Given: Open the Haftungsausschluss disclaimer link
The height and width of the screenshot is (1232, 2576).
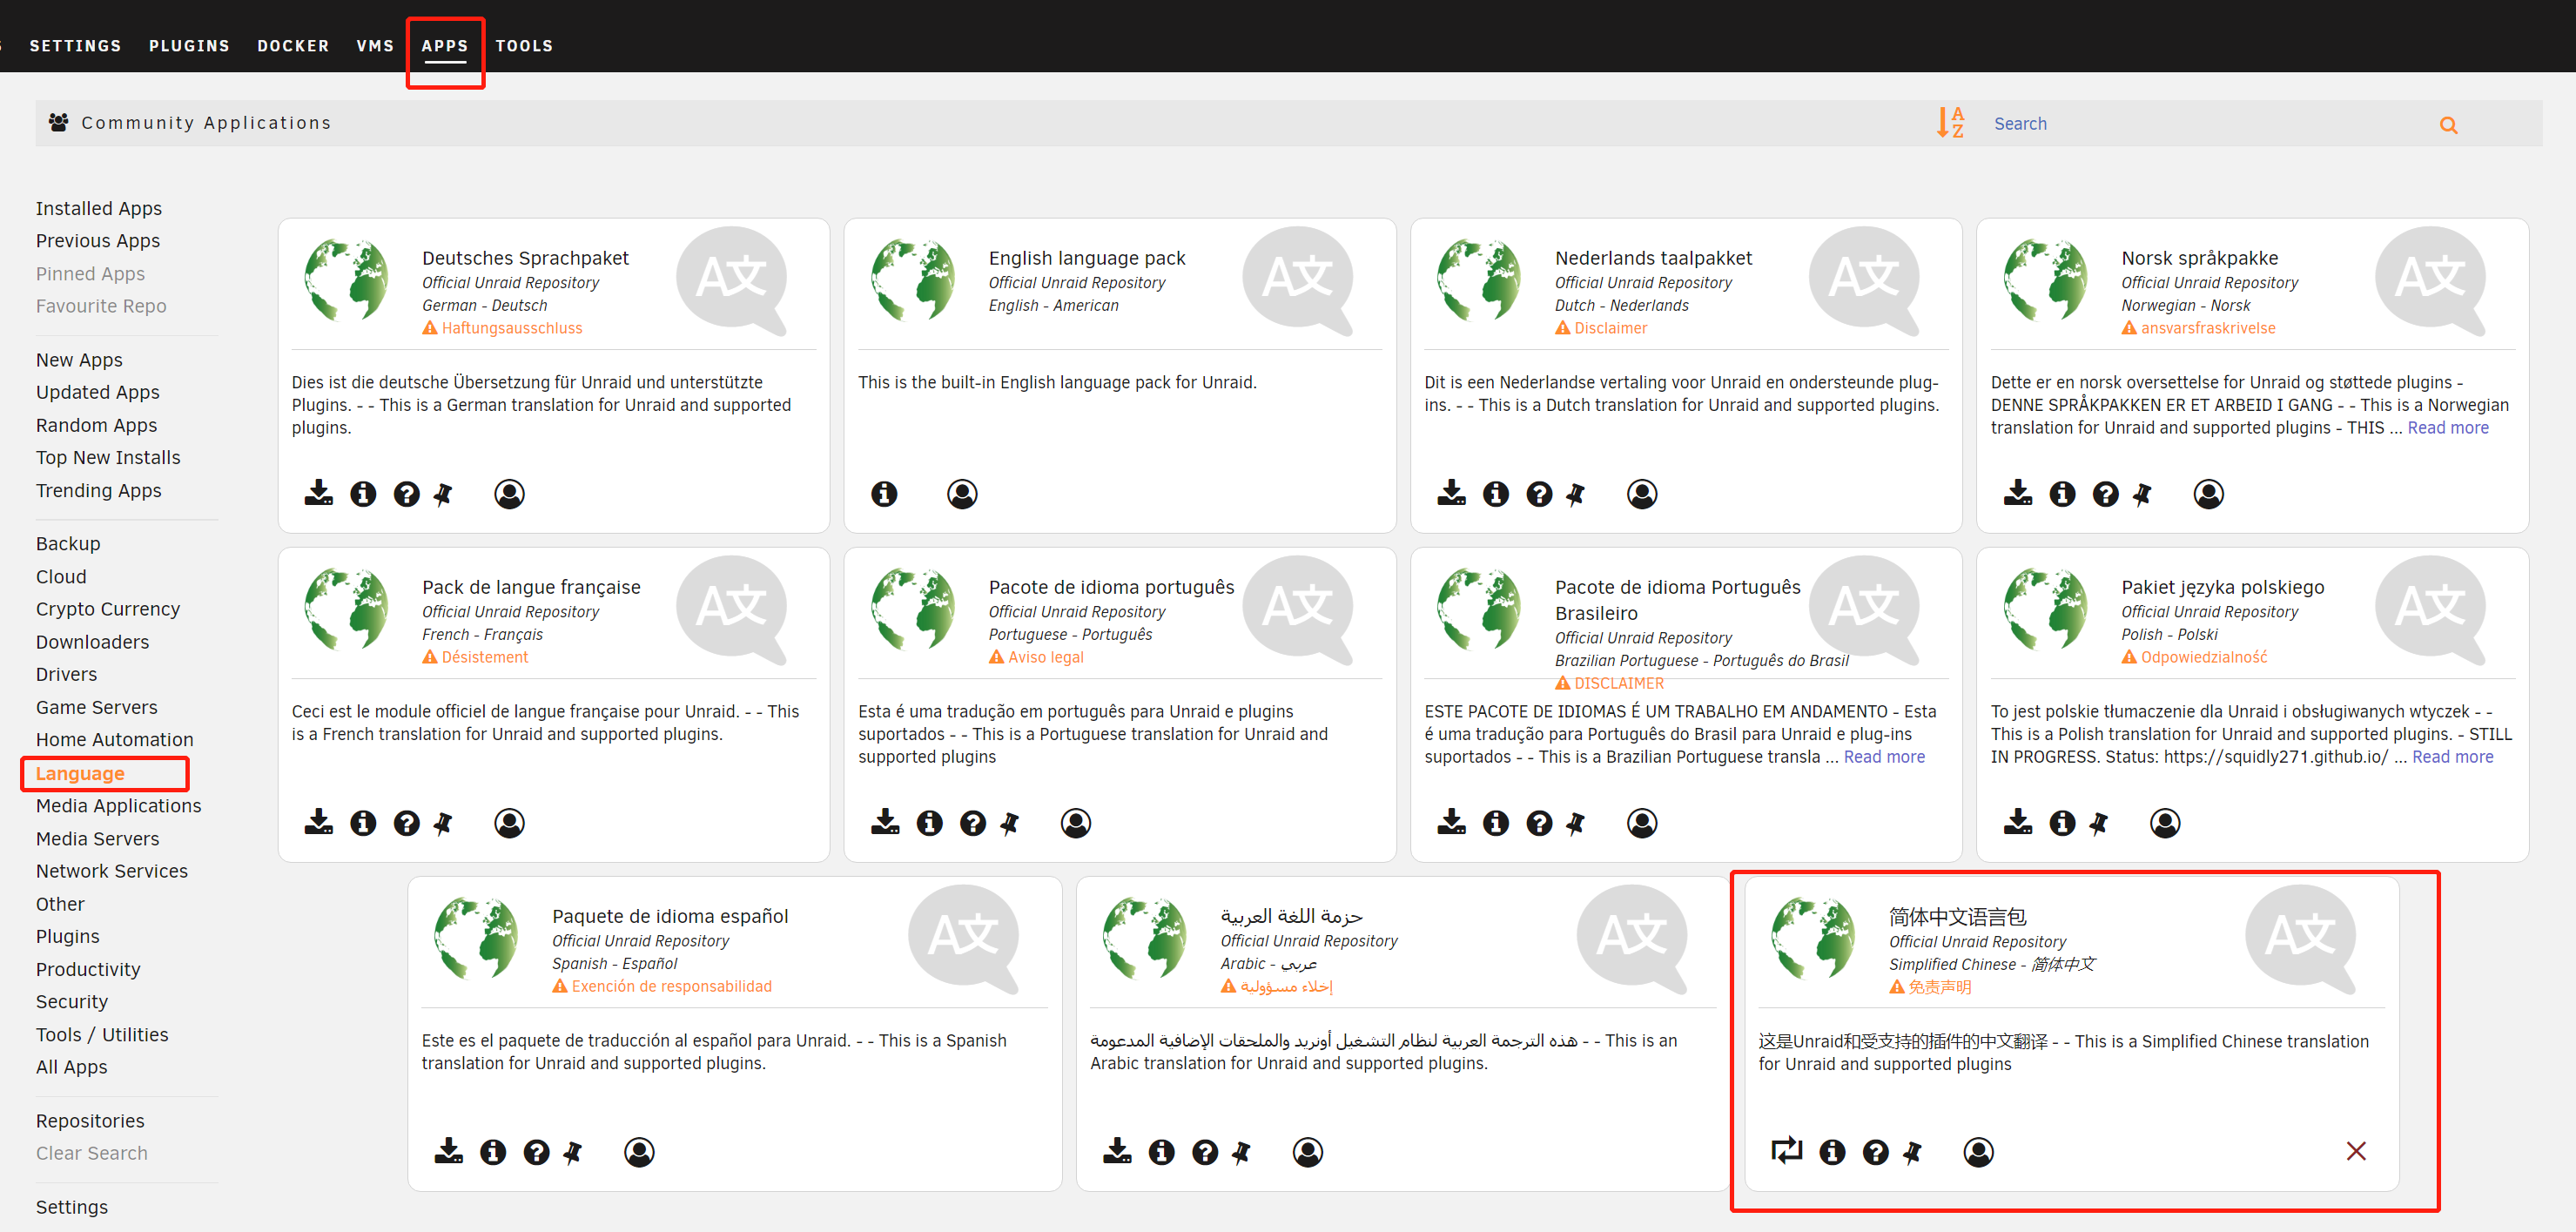Looking at the screenshot, I should pyautogui.click(x=511, y=328).
